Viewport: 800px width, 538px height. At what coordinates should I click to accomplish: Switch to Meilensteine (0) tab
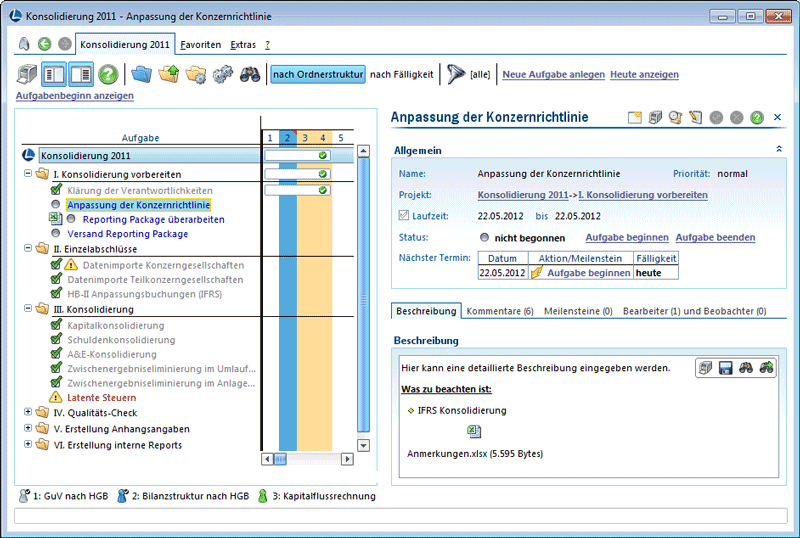[x=578, y=311]
